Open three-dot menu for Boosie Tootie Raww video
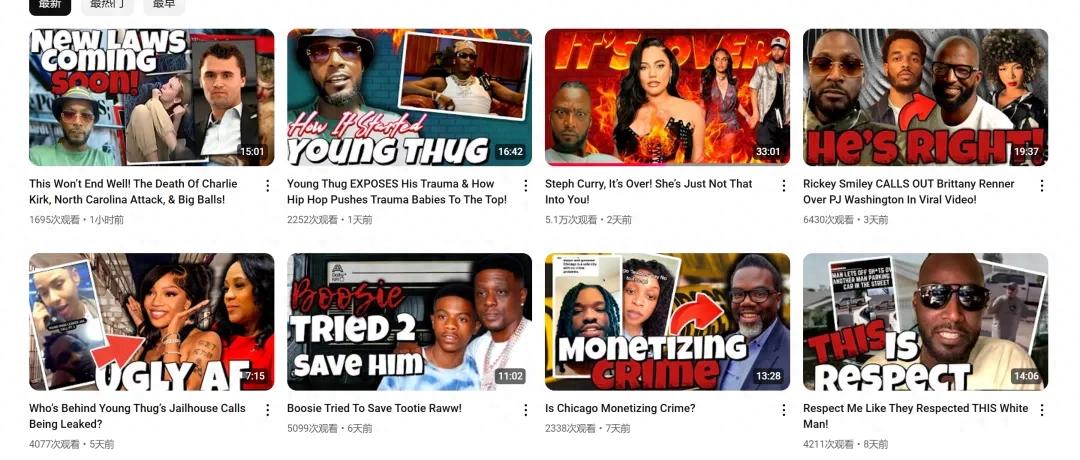The width and height of the screenshot is (1080, 460). [x=526, y=410]
